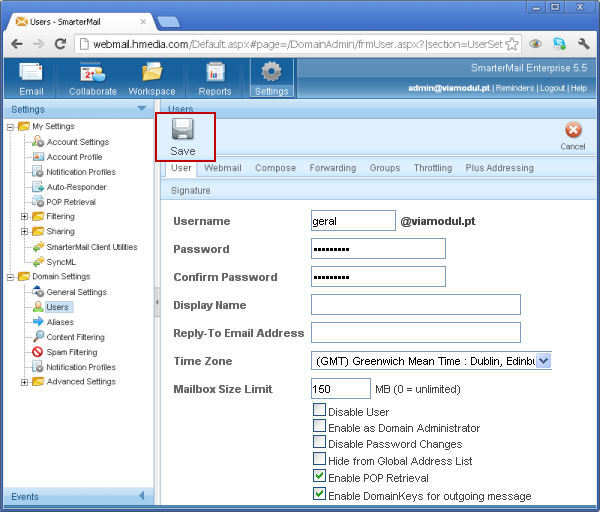Open SmarterMail Client Utilities
600x512 pixels.
tap(92, 247)
